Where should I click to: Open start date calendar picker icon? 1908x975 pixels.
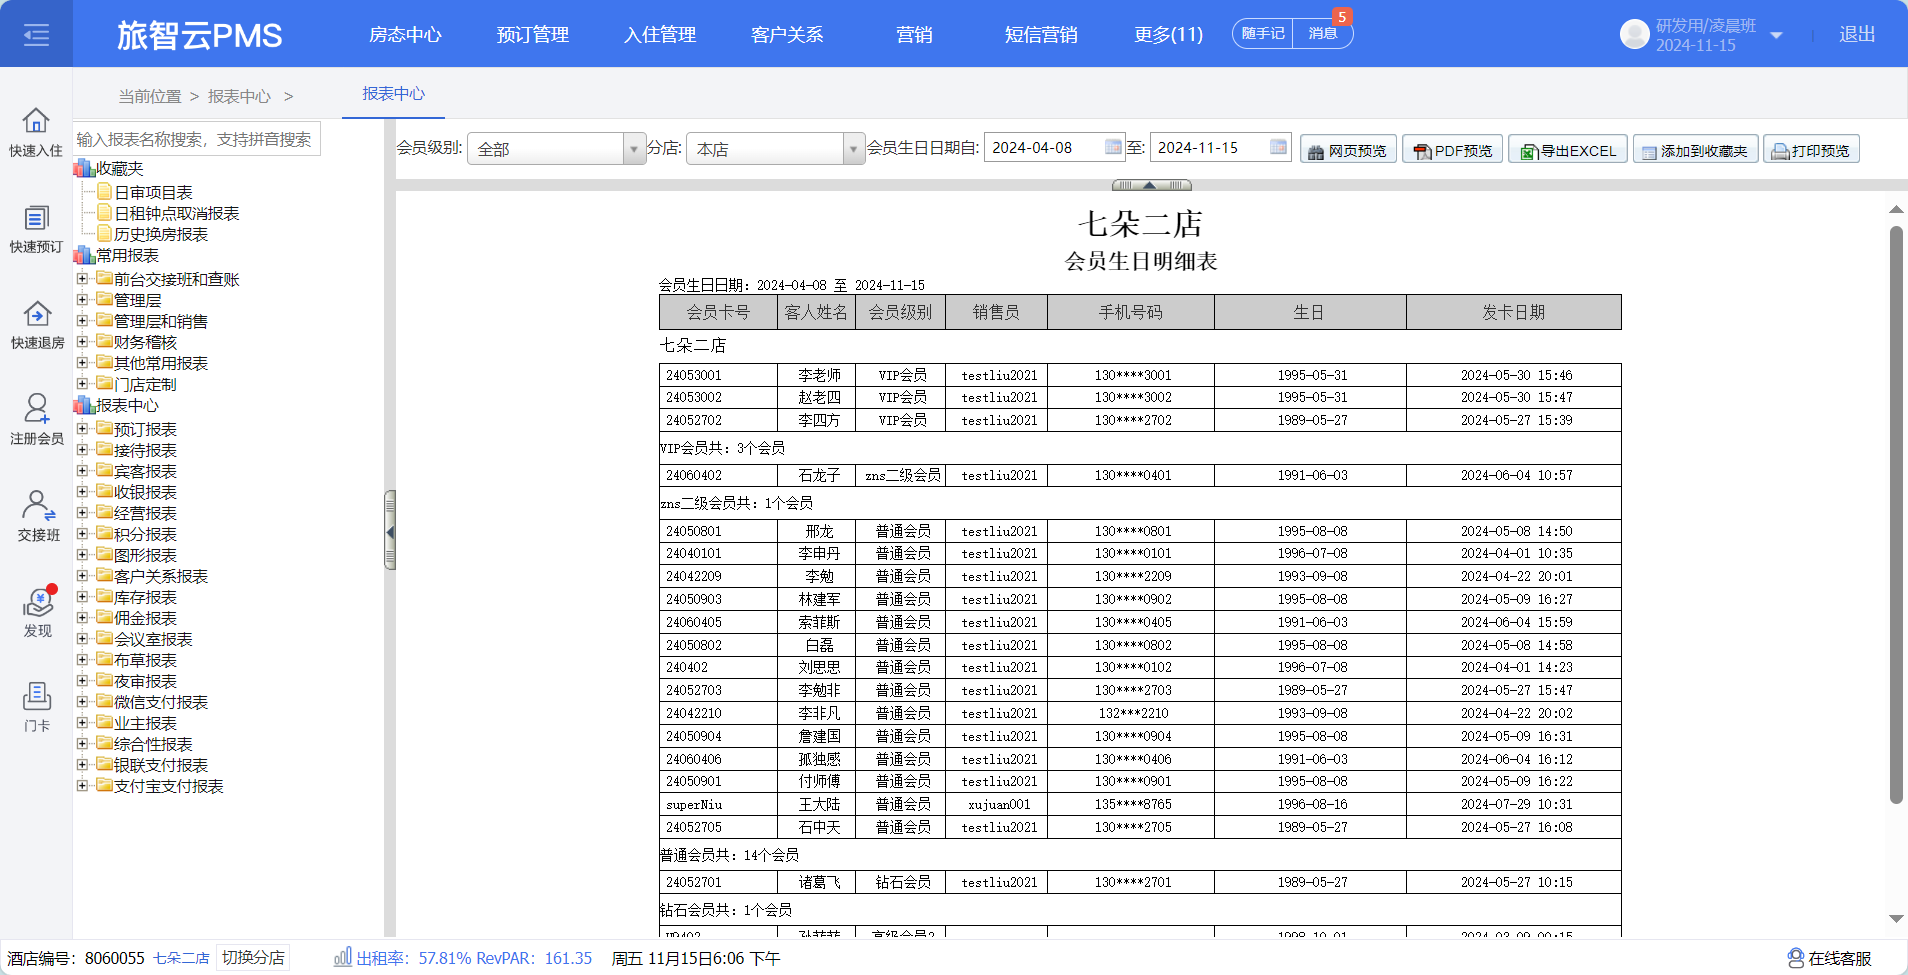coord(1113,147)
